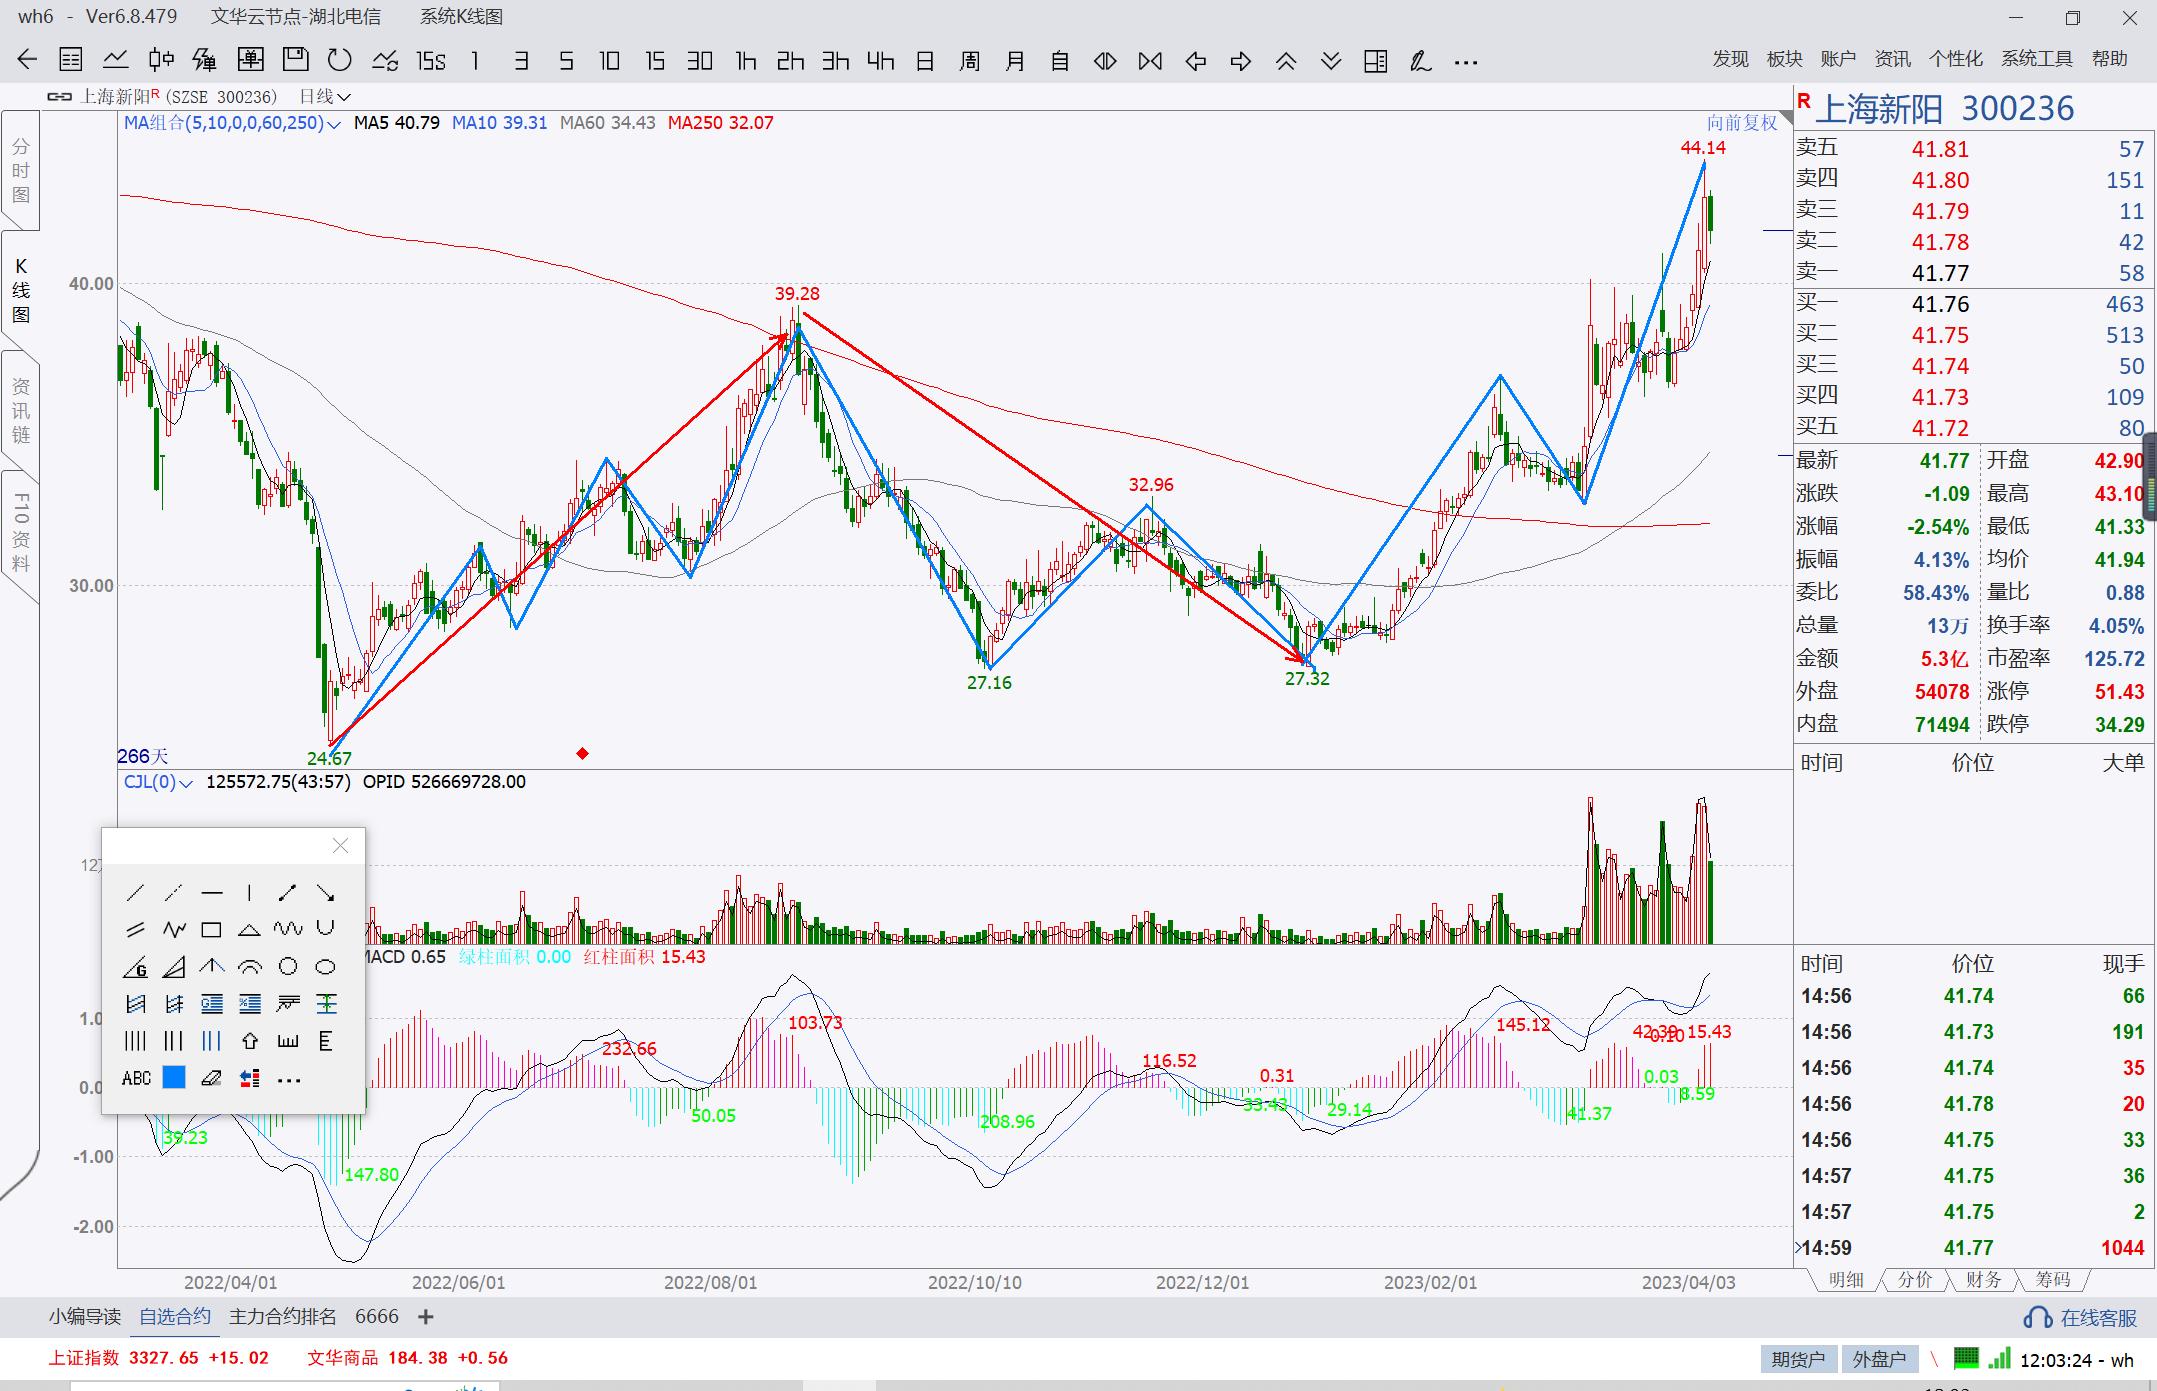The width and height of the screenshot is (2157, 1391).
Task: Select the horizontal line drawing tool
Action: 211,892
